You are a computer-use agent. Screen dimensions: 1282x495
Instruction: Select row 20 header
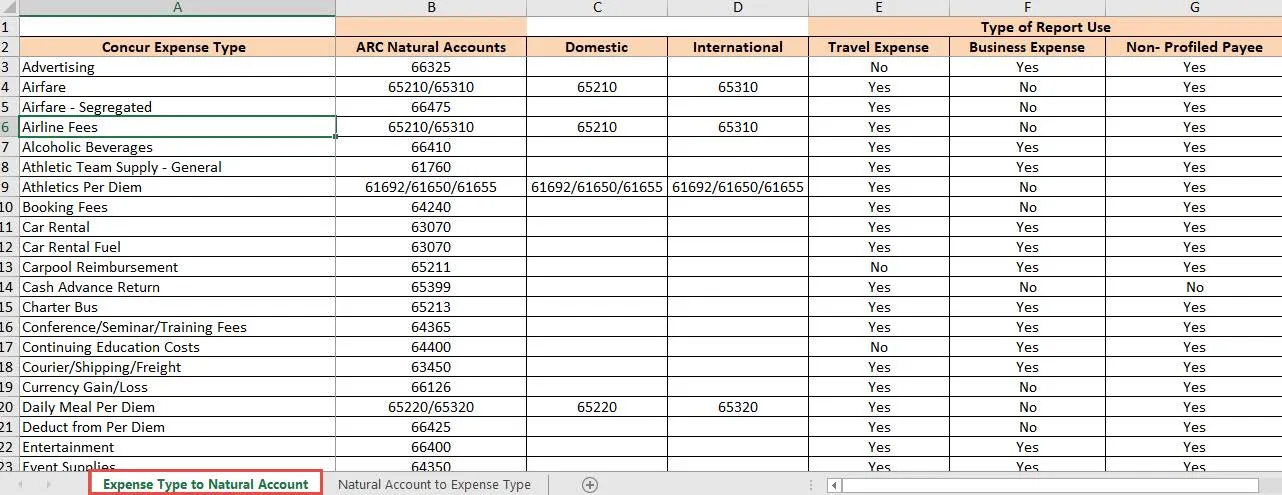coord(9,407)
